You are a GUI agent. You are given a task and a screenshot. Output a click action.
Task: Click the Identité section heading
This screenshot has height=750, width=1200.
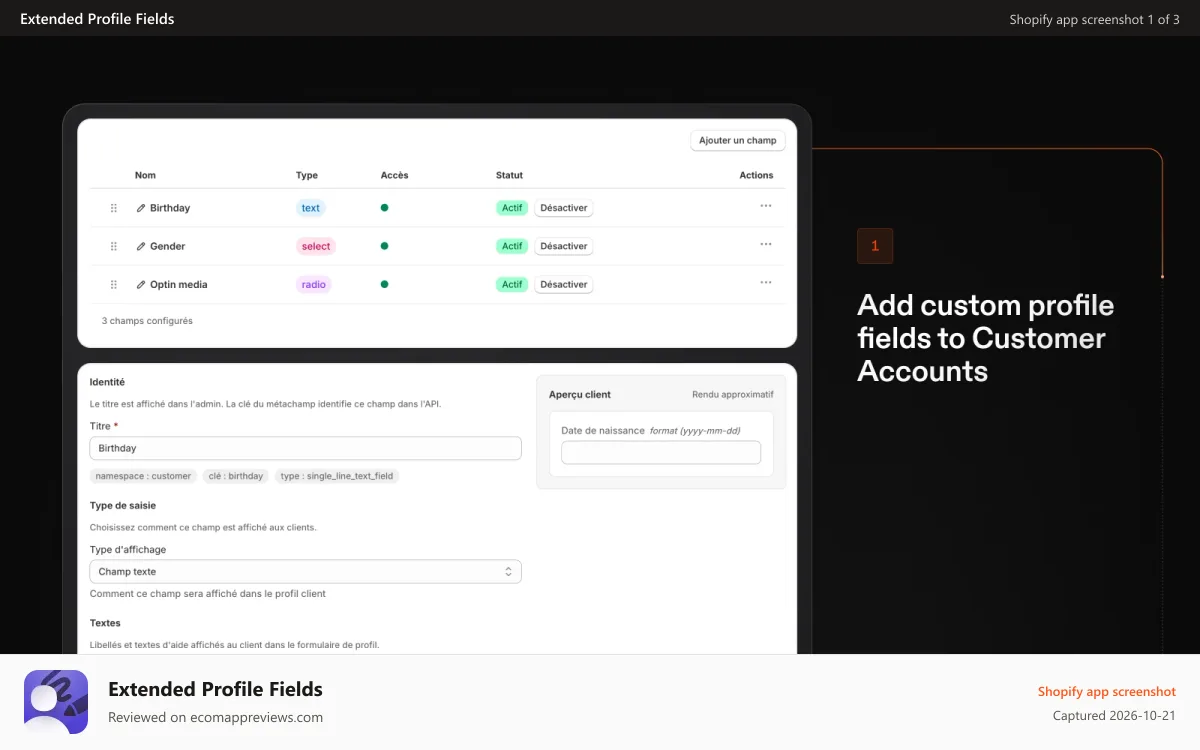[x=107, y=382]
